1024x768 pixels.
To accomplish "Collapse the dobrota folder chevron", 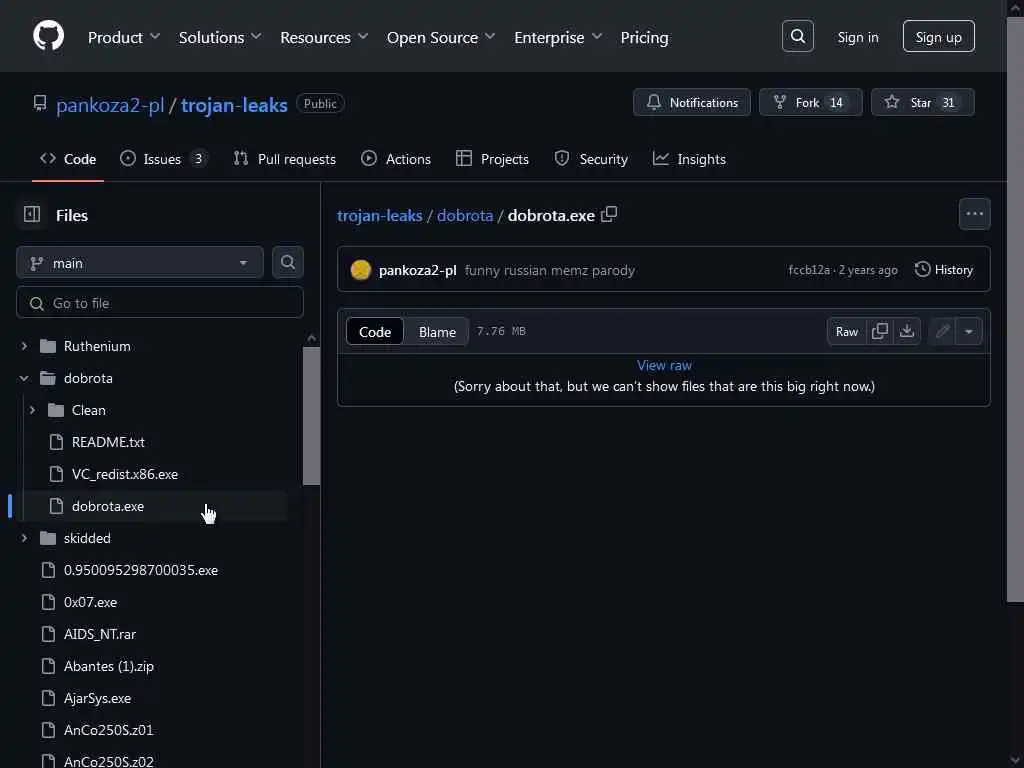I will coord(24,378).
